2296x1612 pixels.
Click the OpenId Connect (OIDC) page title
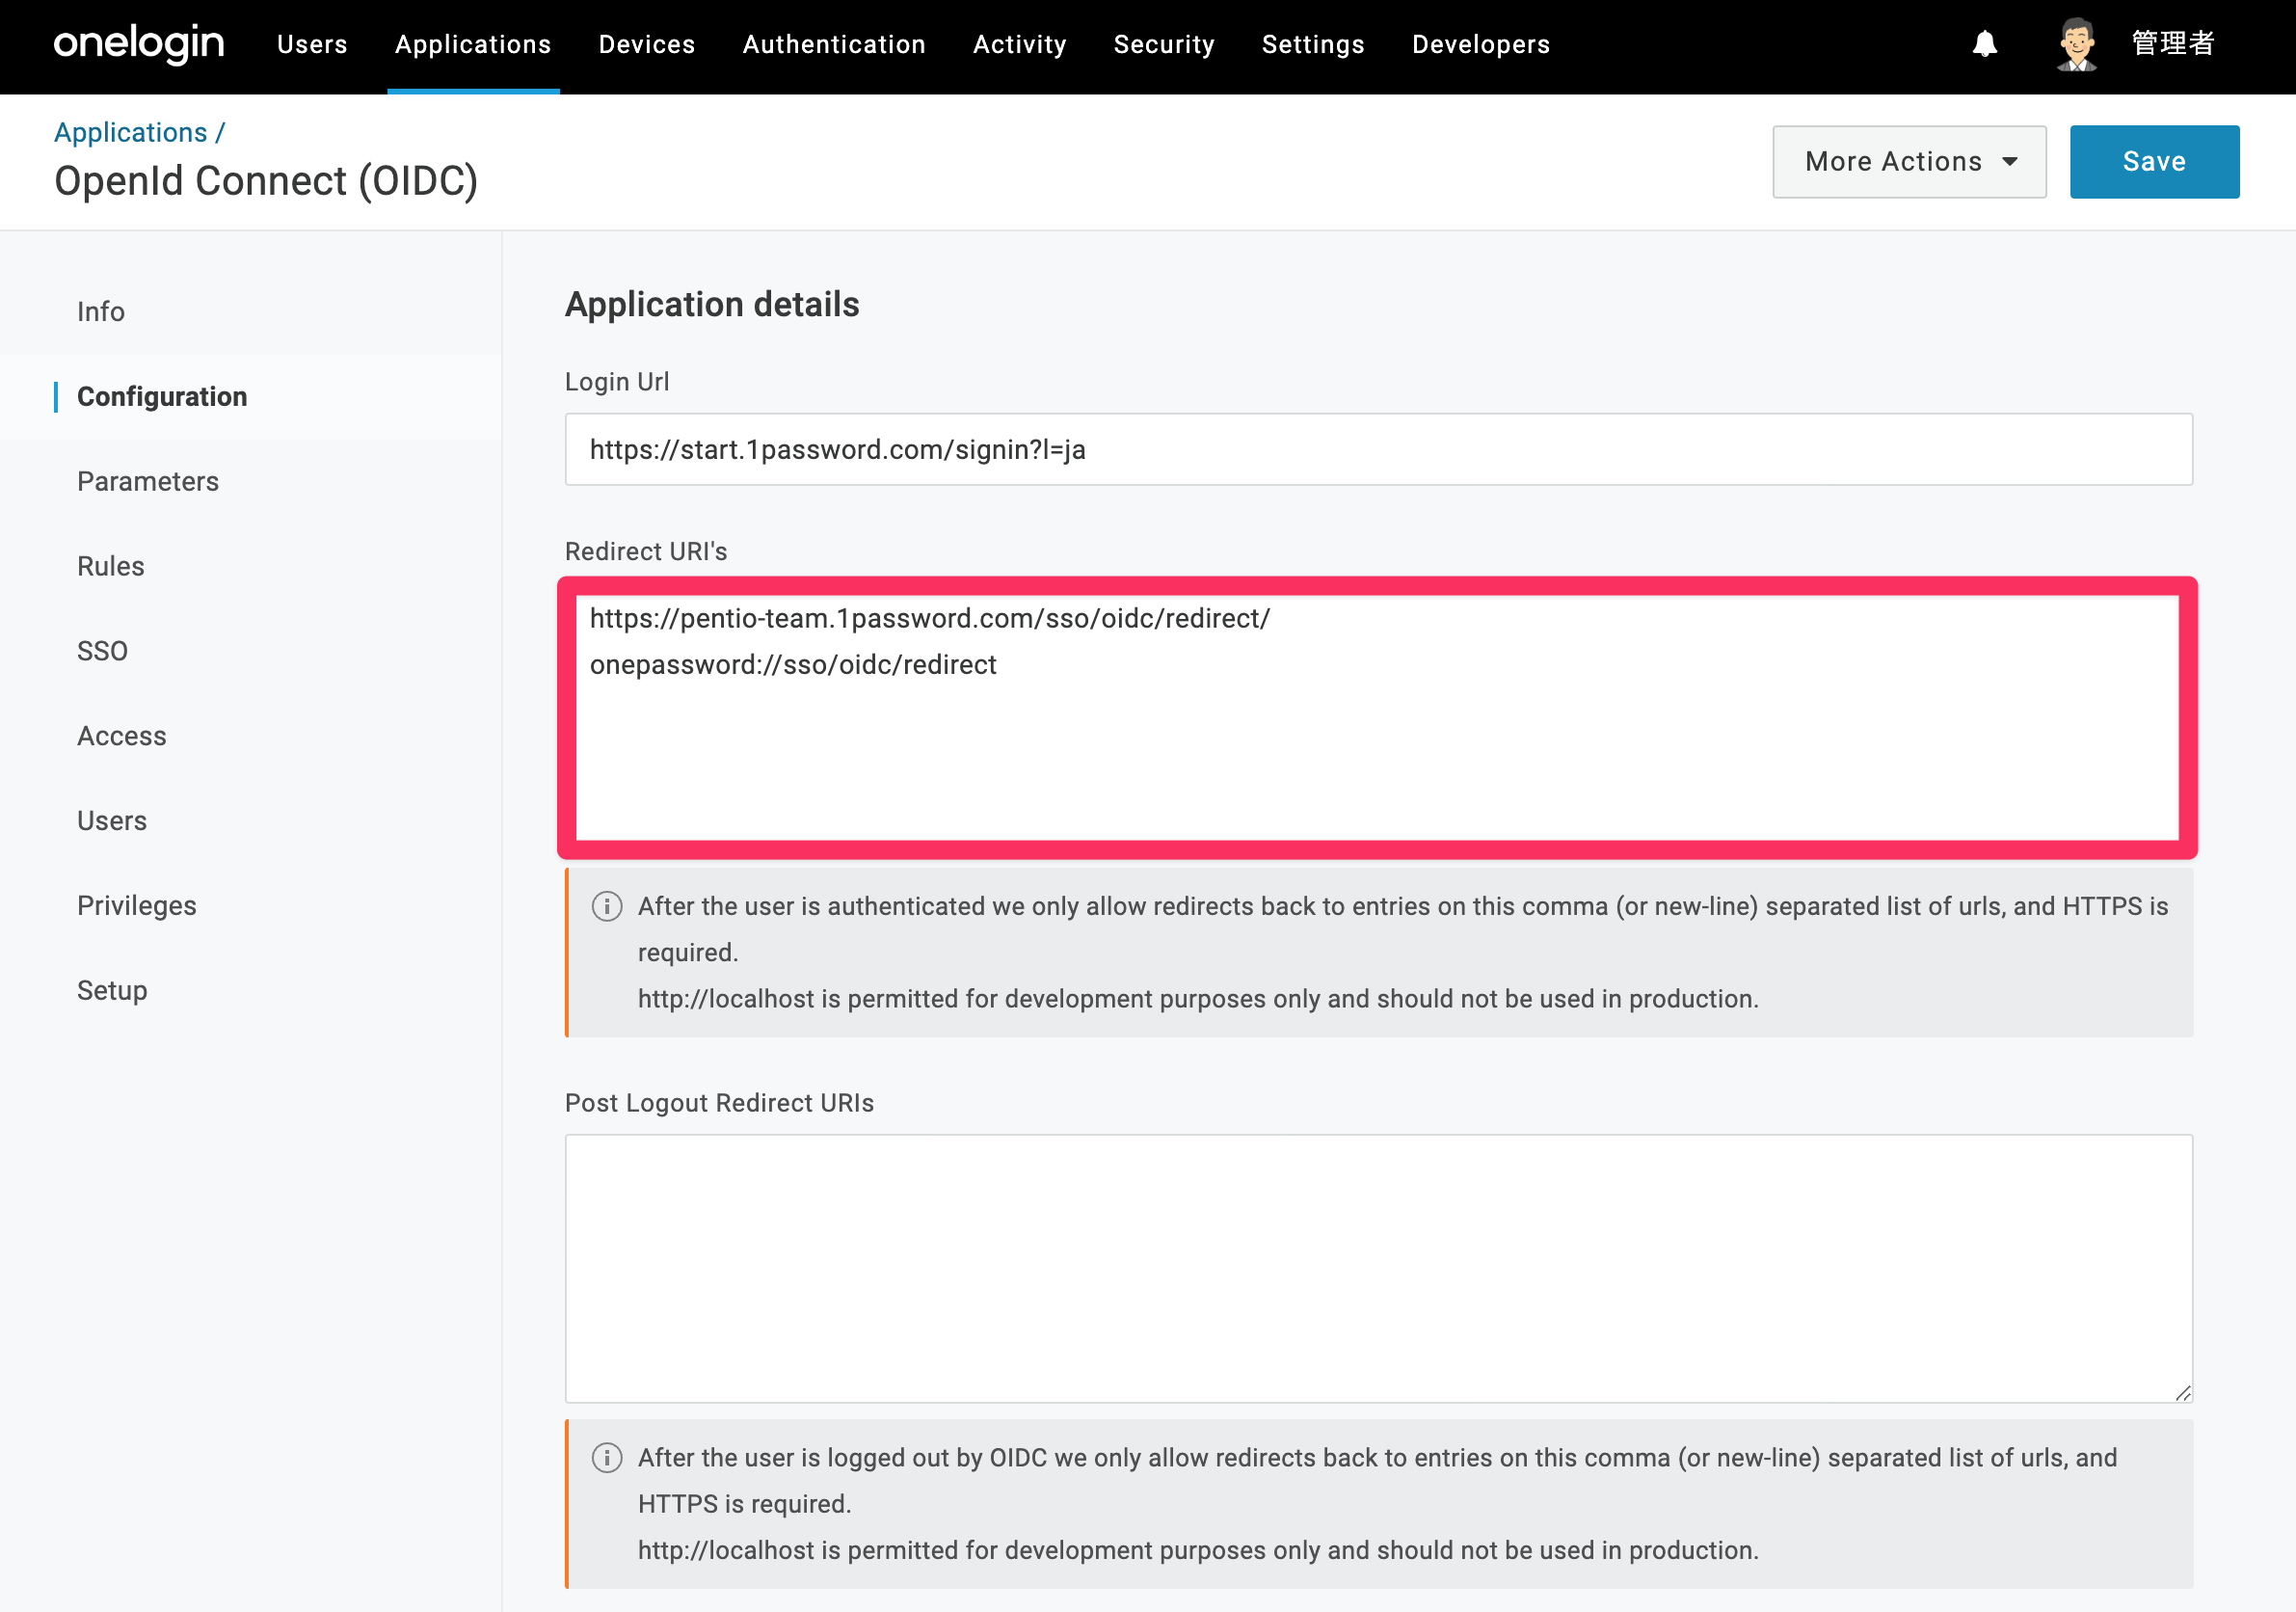pos(266,181)
